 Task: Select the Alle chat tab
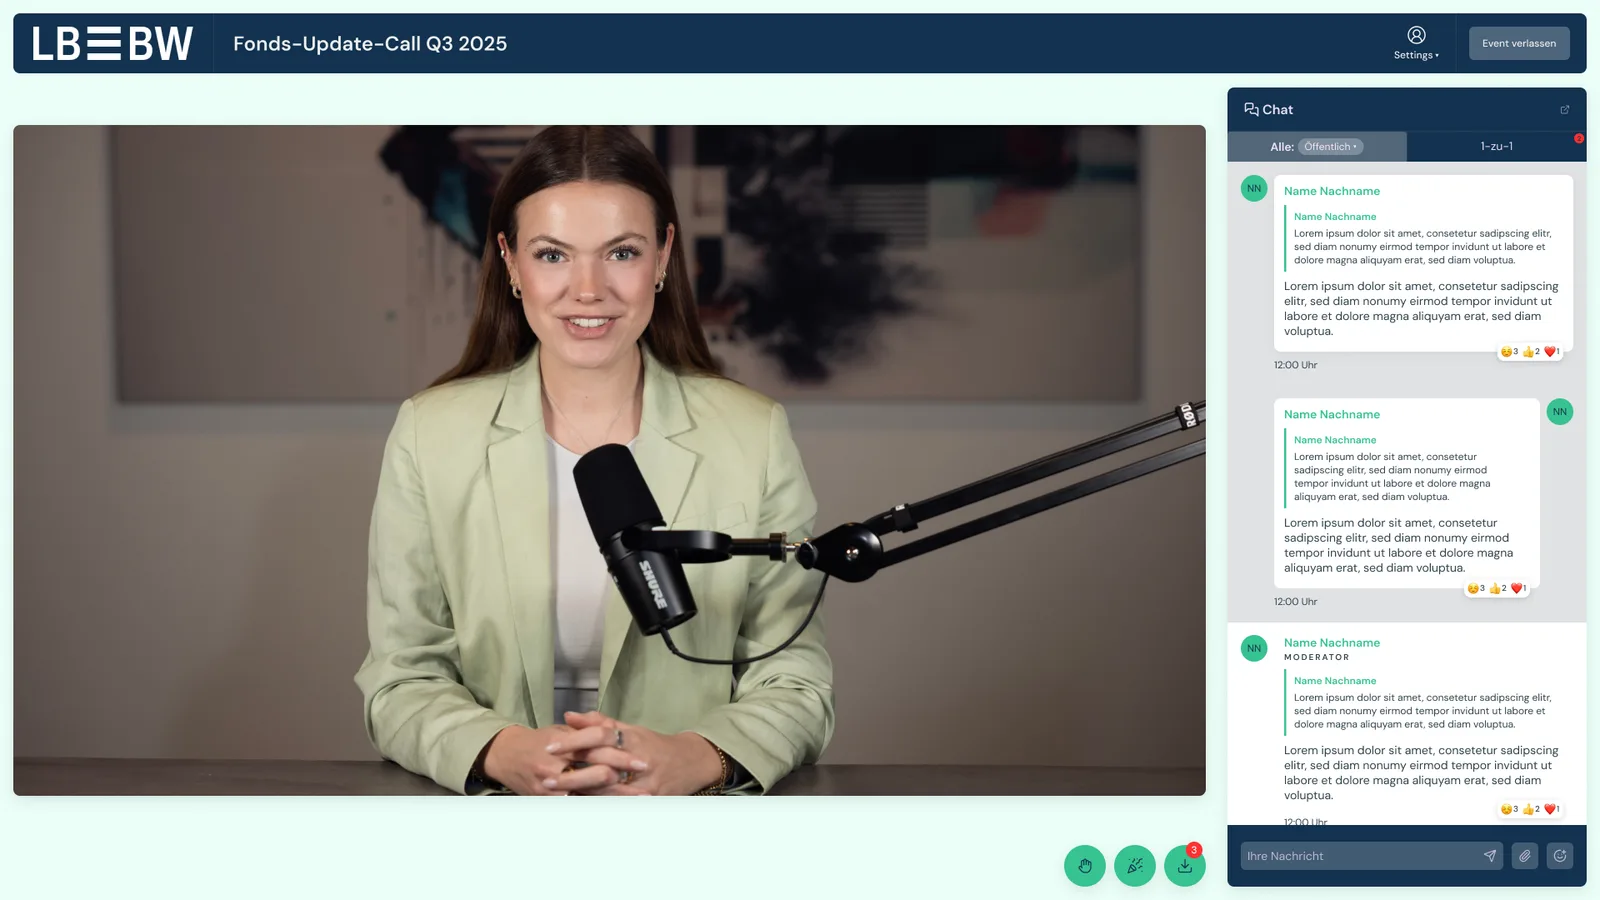1317,146
